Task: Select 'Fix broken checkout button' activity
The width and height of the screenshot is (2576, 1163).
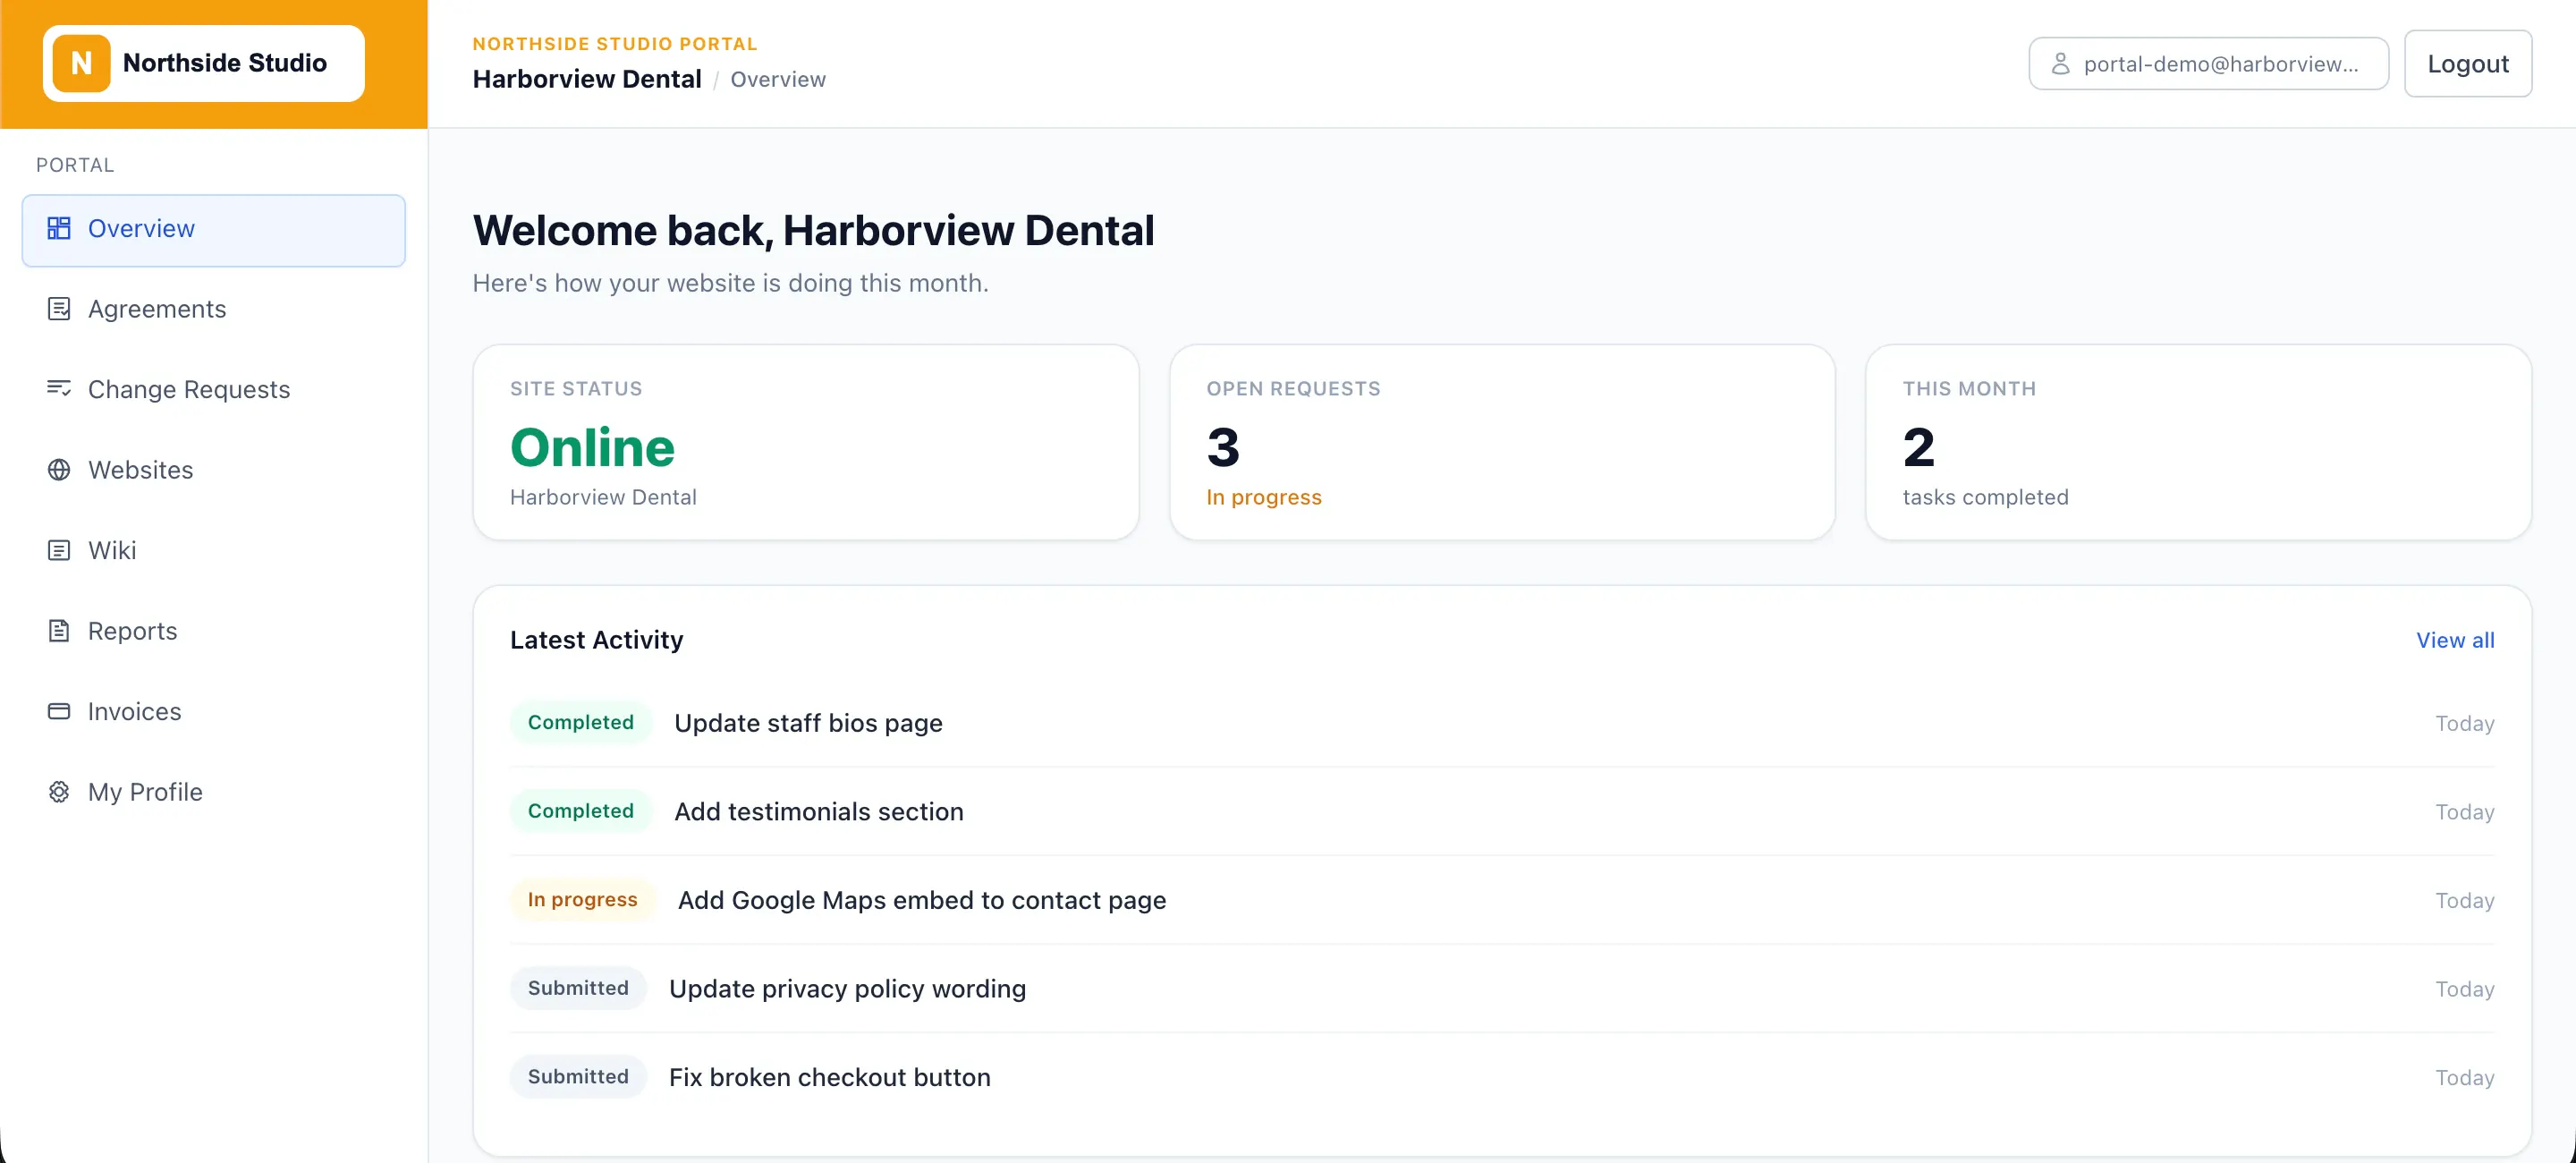Action: click(x=830, y=1077)
